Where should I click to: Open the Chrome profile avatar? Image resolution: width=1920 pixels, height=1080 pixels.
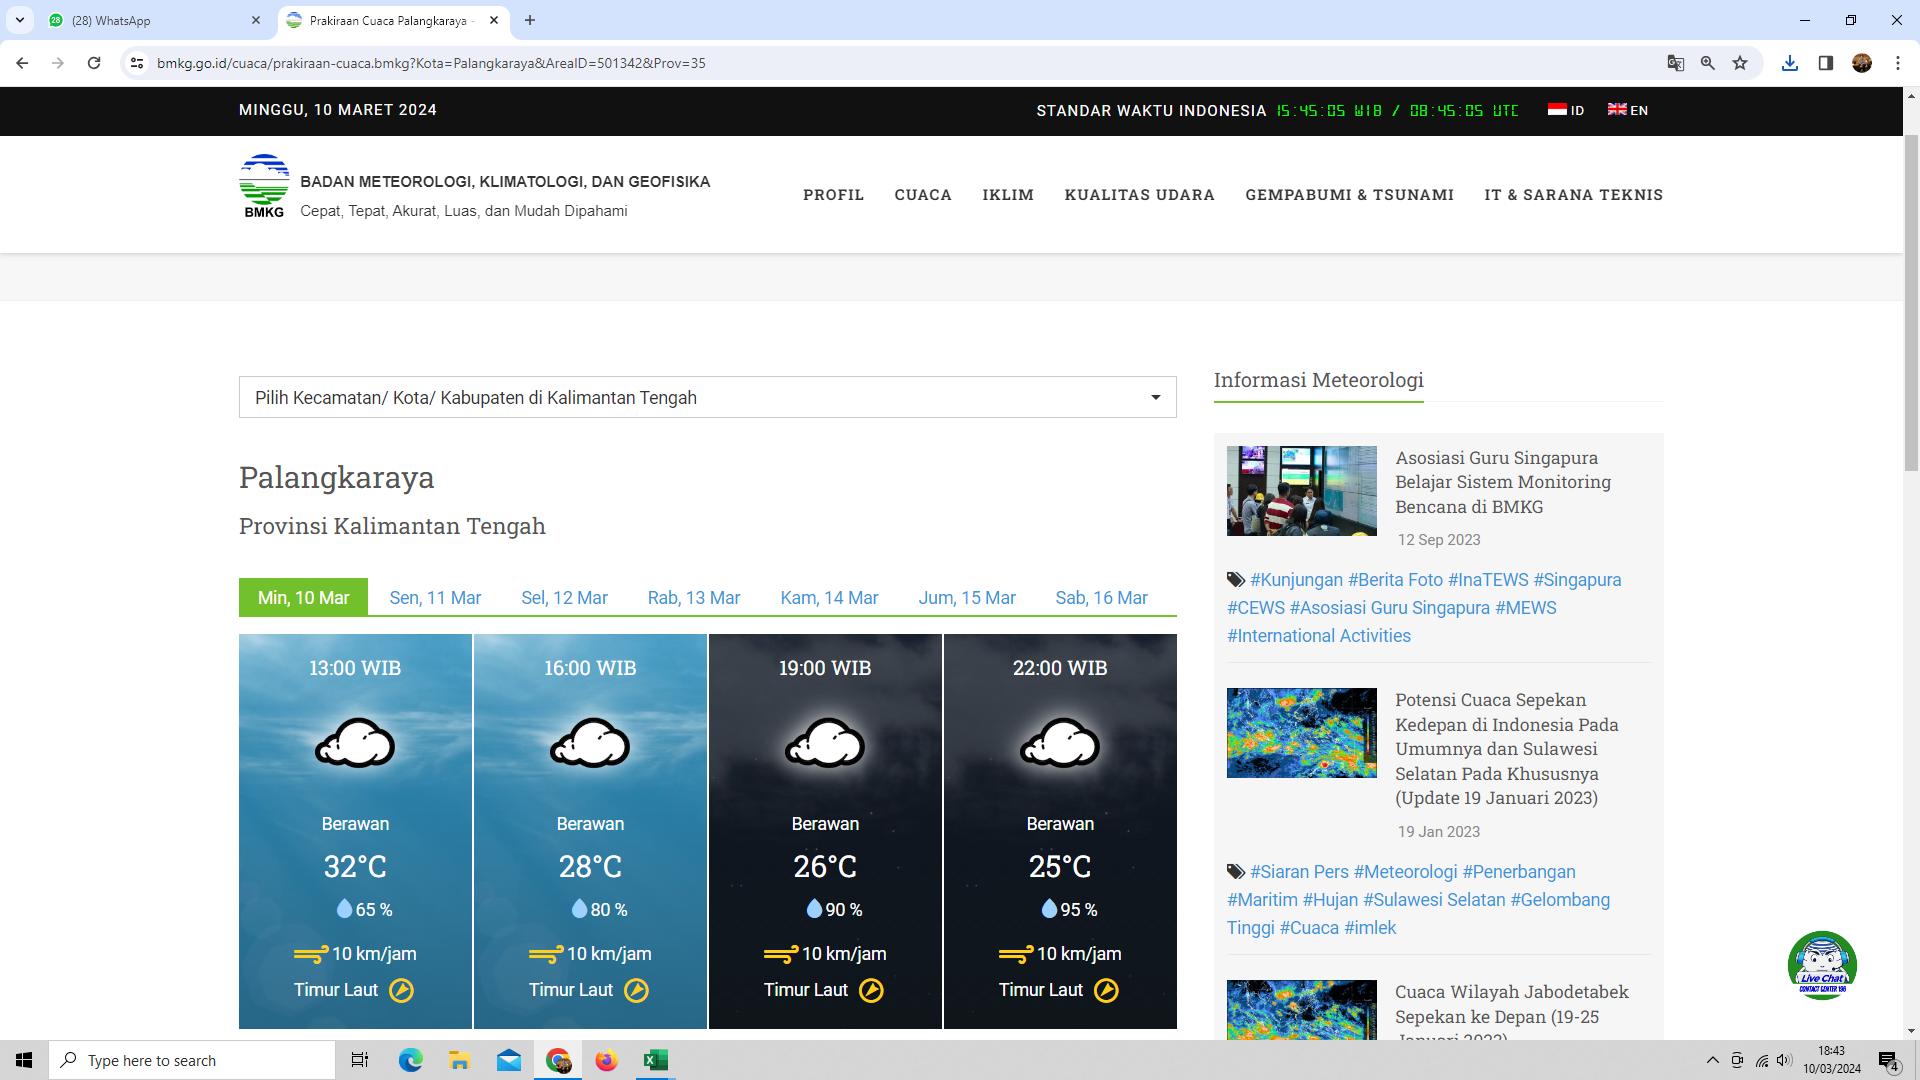(x=1862, y=63)
